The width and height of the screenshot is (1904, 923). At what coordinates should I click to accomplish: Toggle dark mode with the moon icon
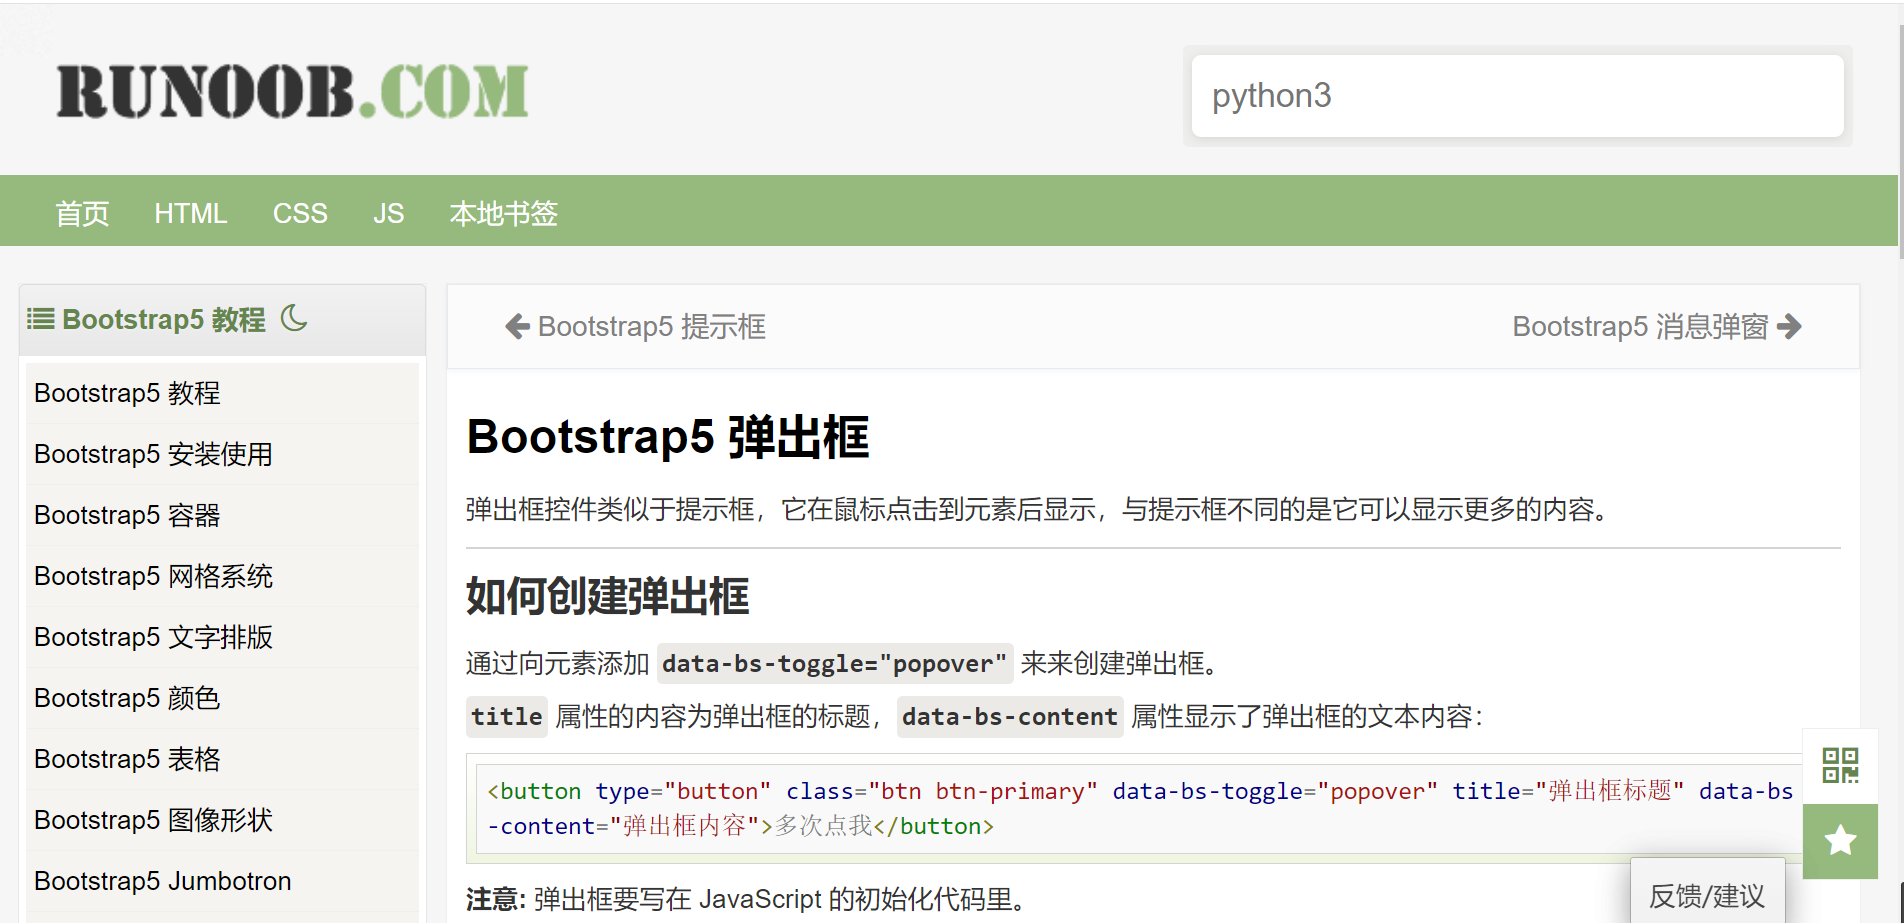click(294, 318)
